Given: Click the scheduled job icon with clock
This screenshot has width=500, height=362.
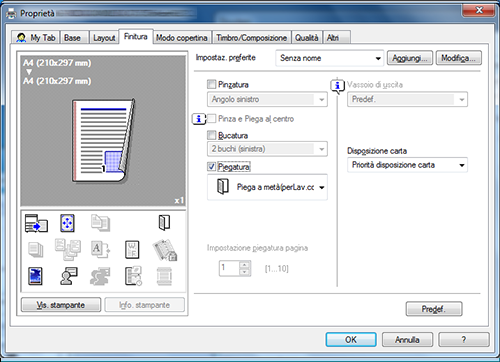Looking at the screenshot, I should click(133, 276).
